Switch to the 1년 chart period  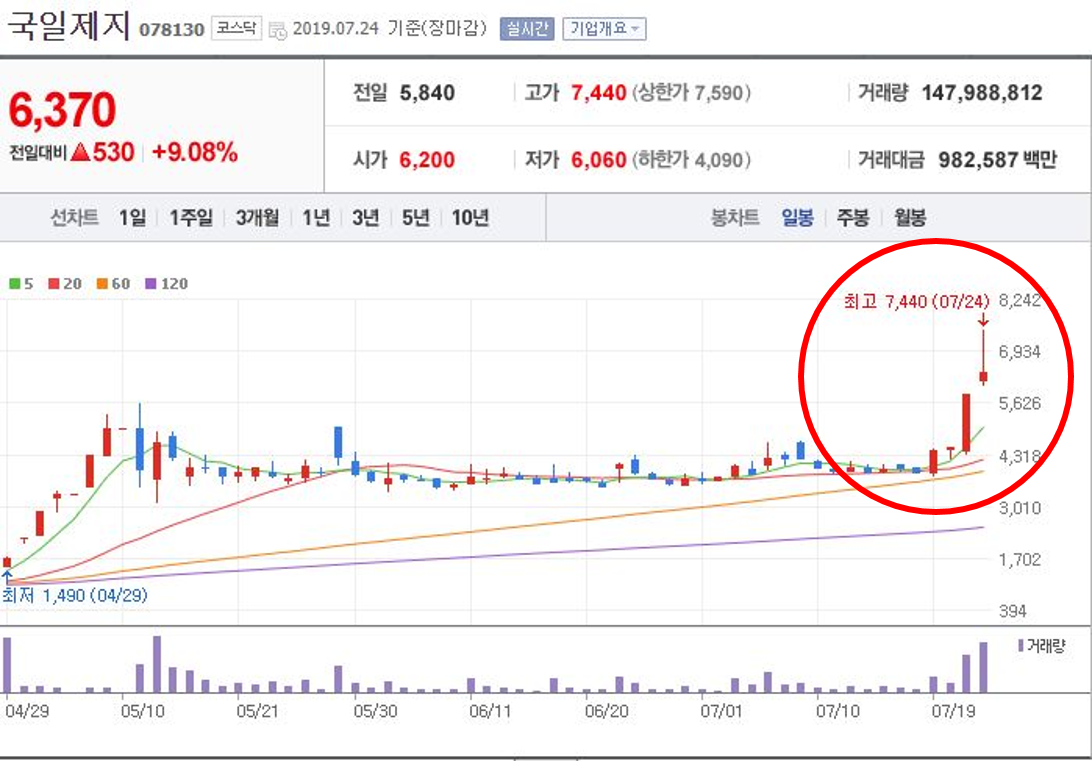pyautogui.click(x=316, y=218)
